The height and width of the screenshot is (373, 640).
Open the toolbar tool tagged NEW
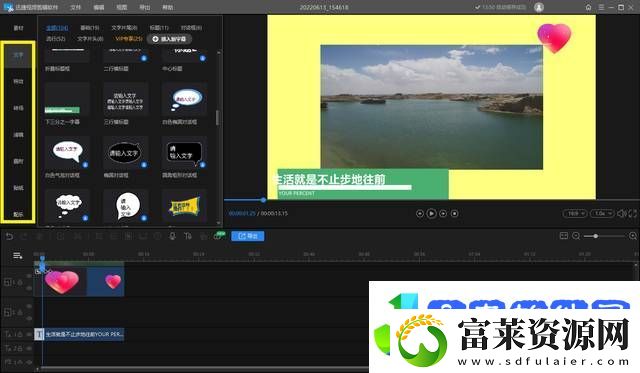[219, 235]
